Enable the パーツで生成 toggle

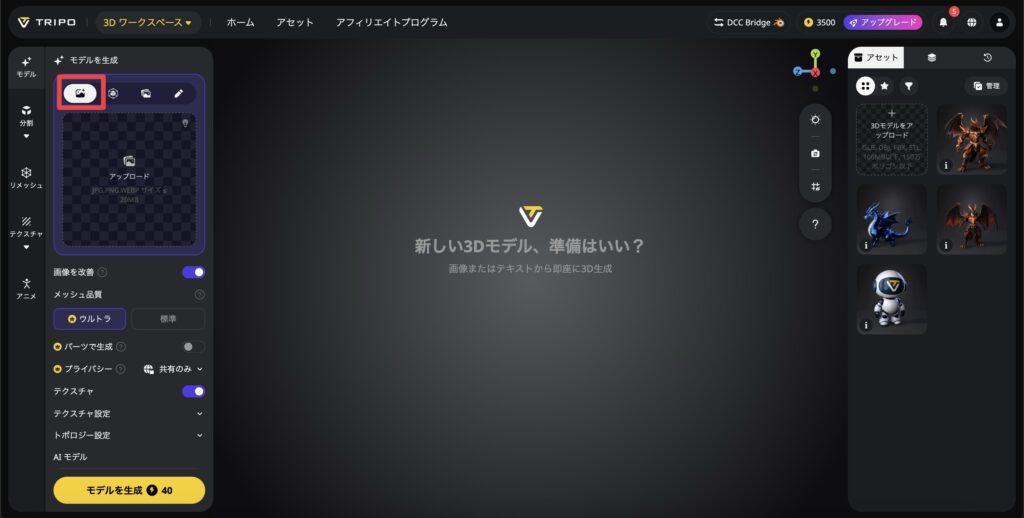point(193,347)
